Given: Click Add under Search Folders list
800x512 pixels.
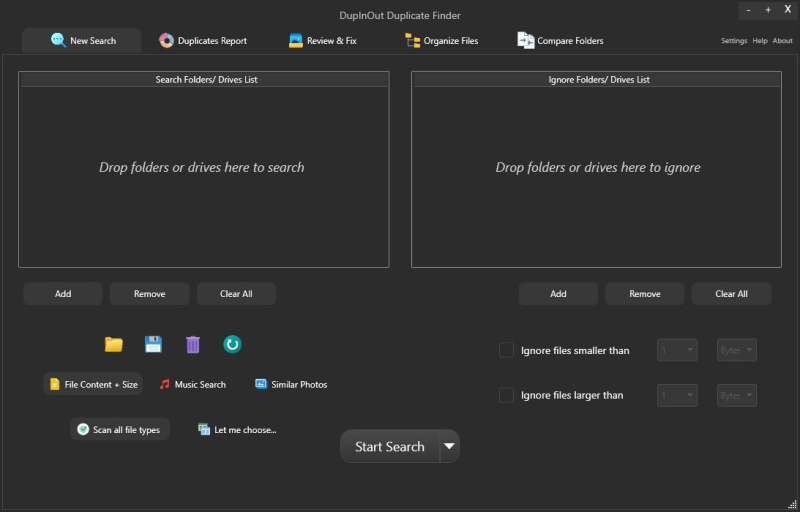Looking at the screenshot, I should point(63,294).
